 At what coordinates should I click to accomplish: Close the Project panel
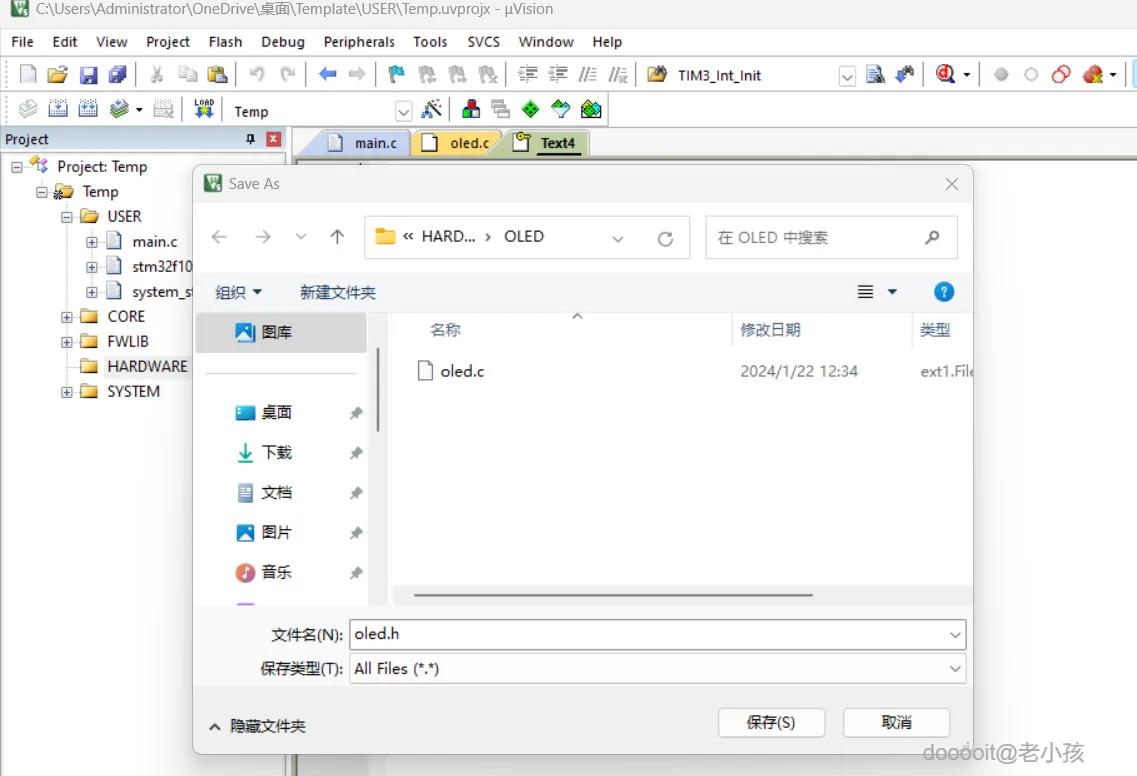[x=273, y=139]
